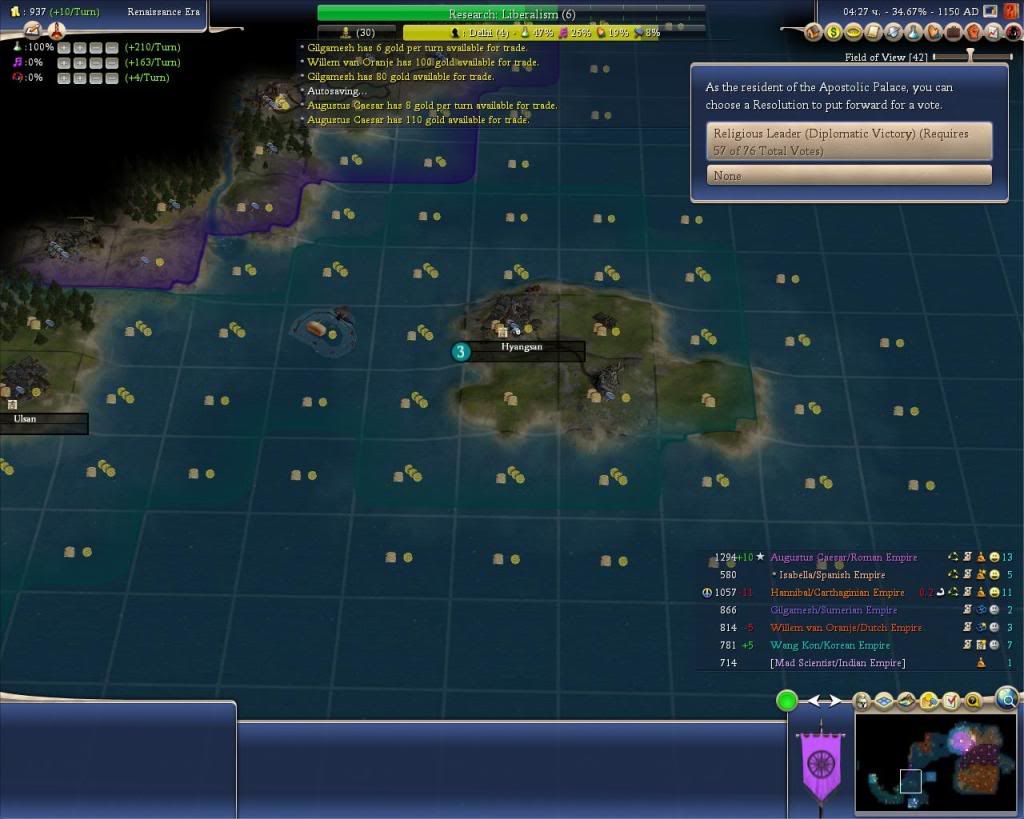
Task: Open the main menu screen icon
Action: (x=990, y=11)
